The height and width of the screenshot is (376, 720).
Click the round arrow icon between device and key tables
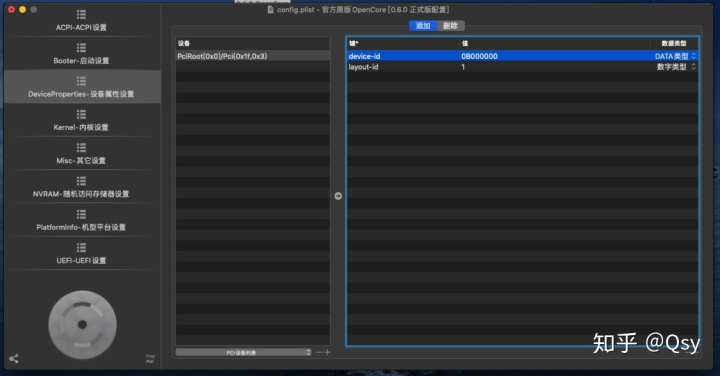pos(338,196)
